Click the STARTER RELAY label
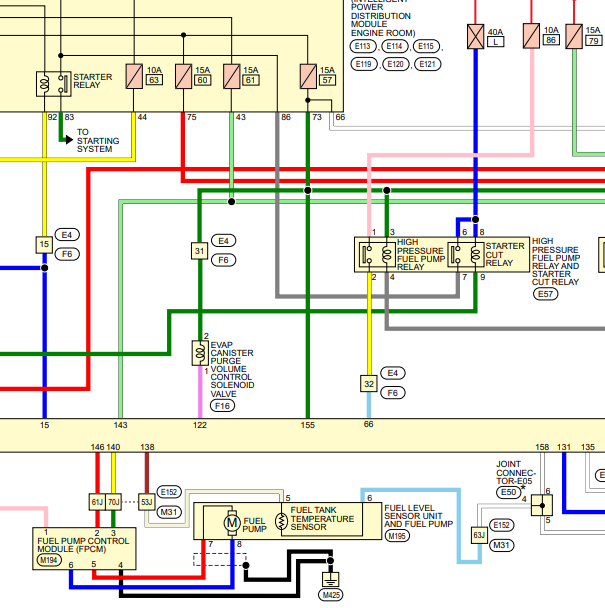605x608 pixels. pos(93,81)
